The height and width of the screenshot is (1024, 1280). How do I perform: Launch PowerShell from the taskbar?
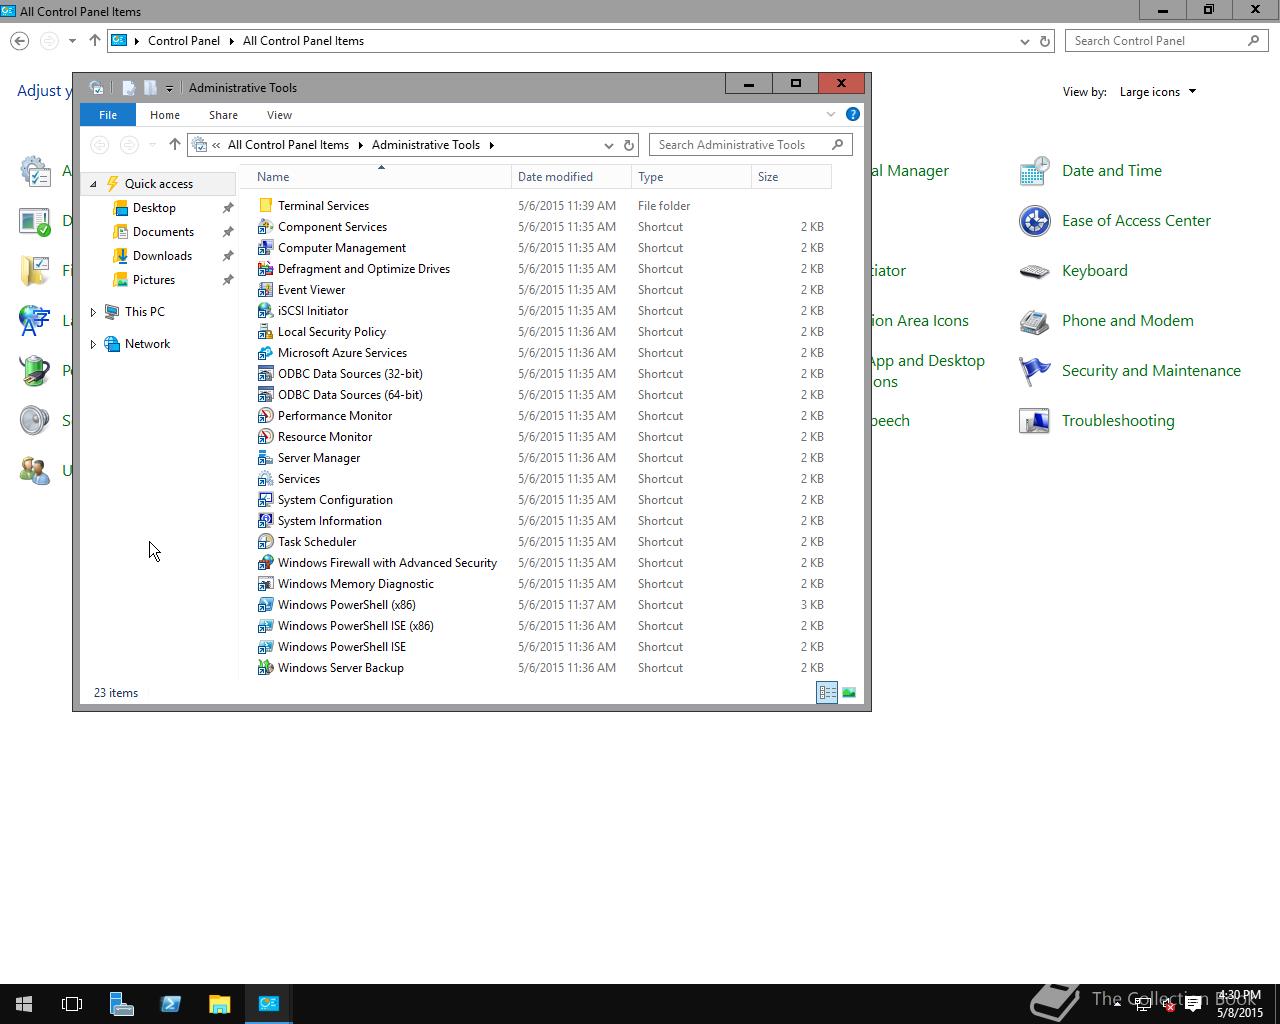point(170,1004)
